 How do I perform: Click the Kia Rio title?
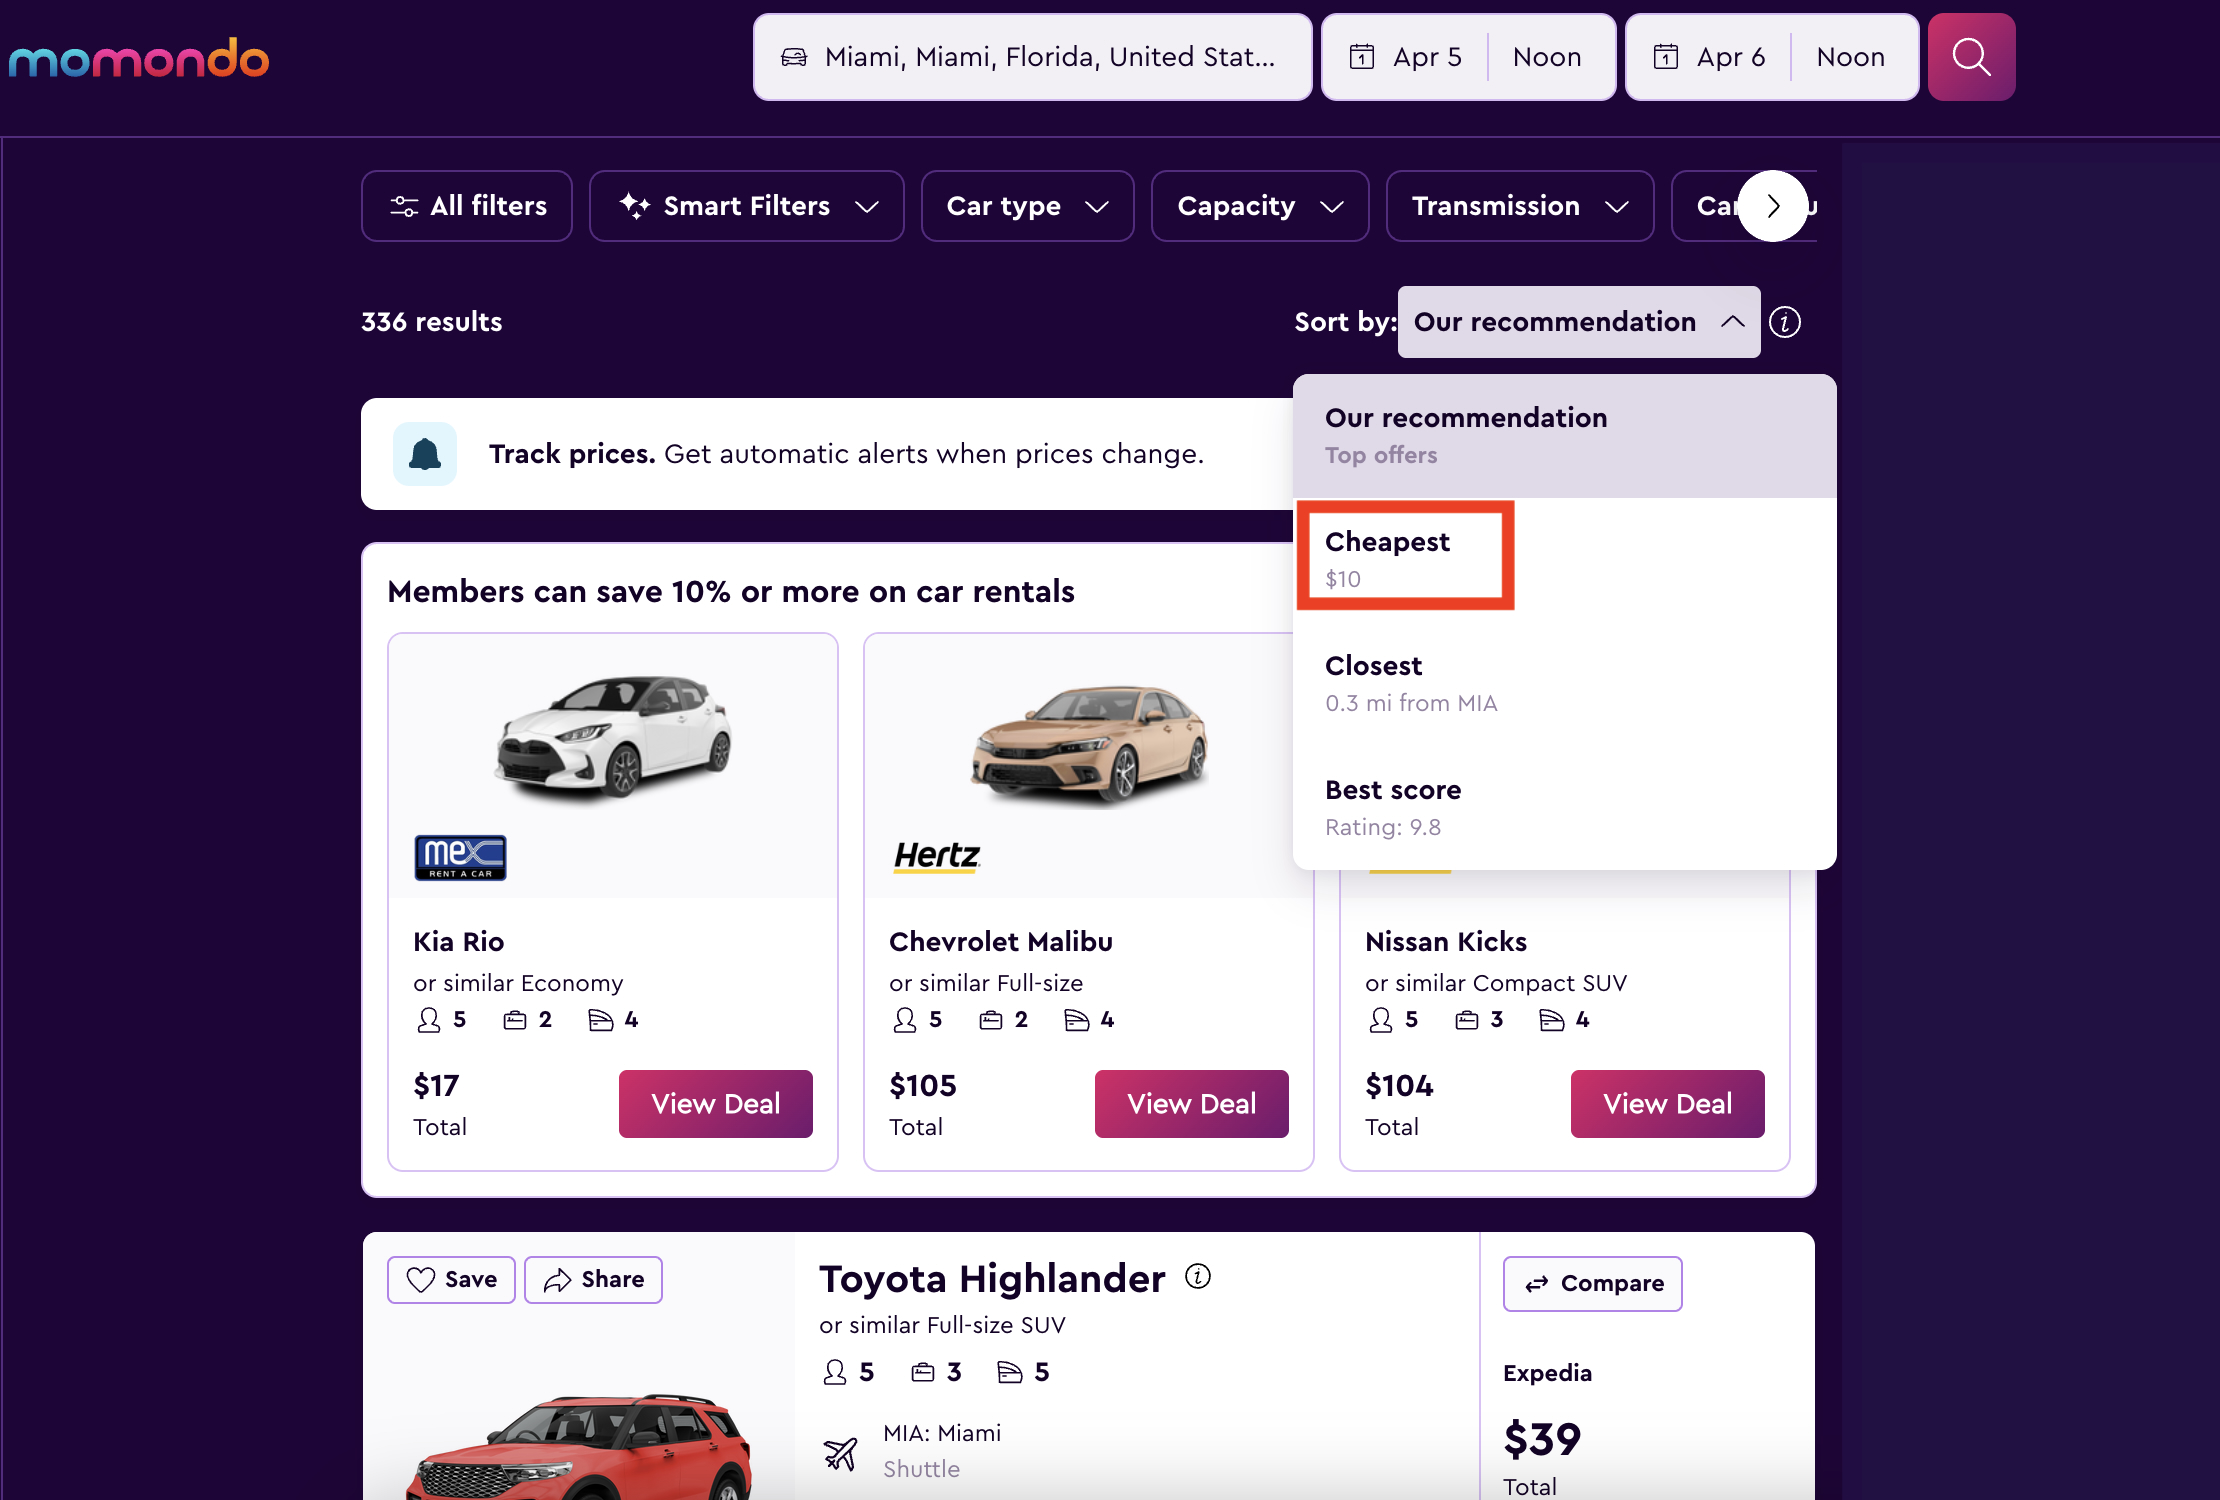pos(459,942)
